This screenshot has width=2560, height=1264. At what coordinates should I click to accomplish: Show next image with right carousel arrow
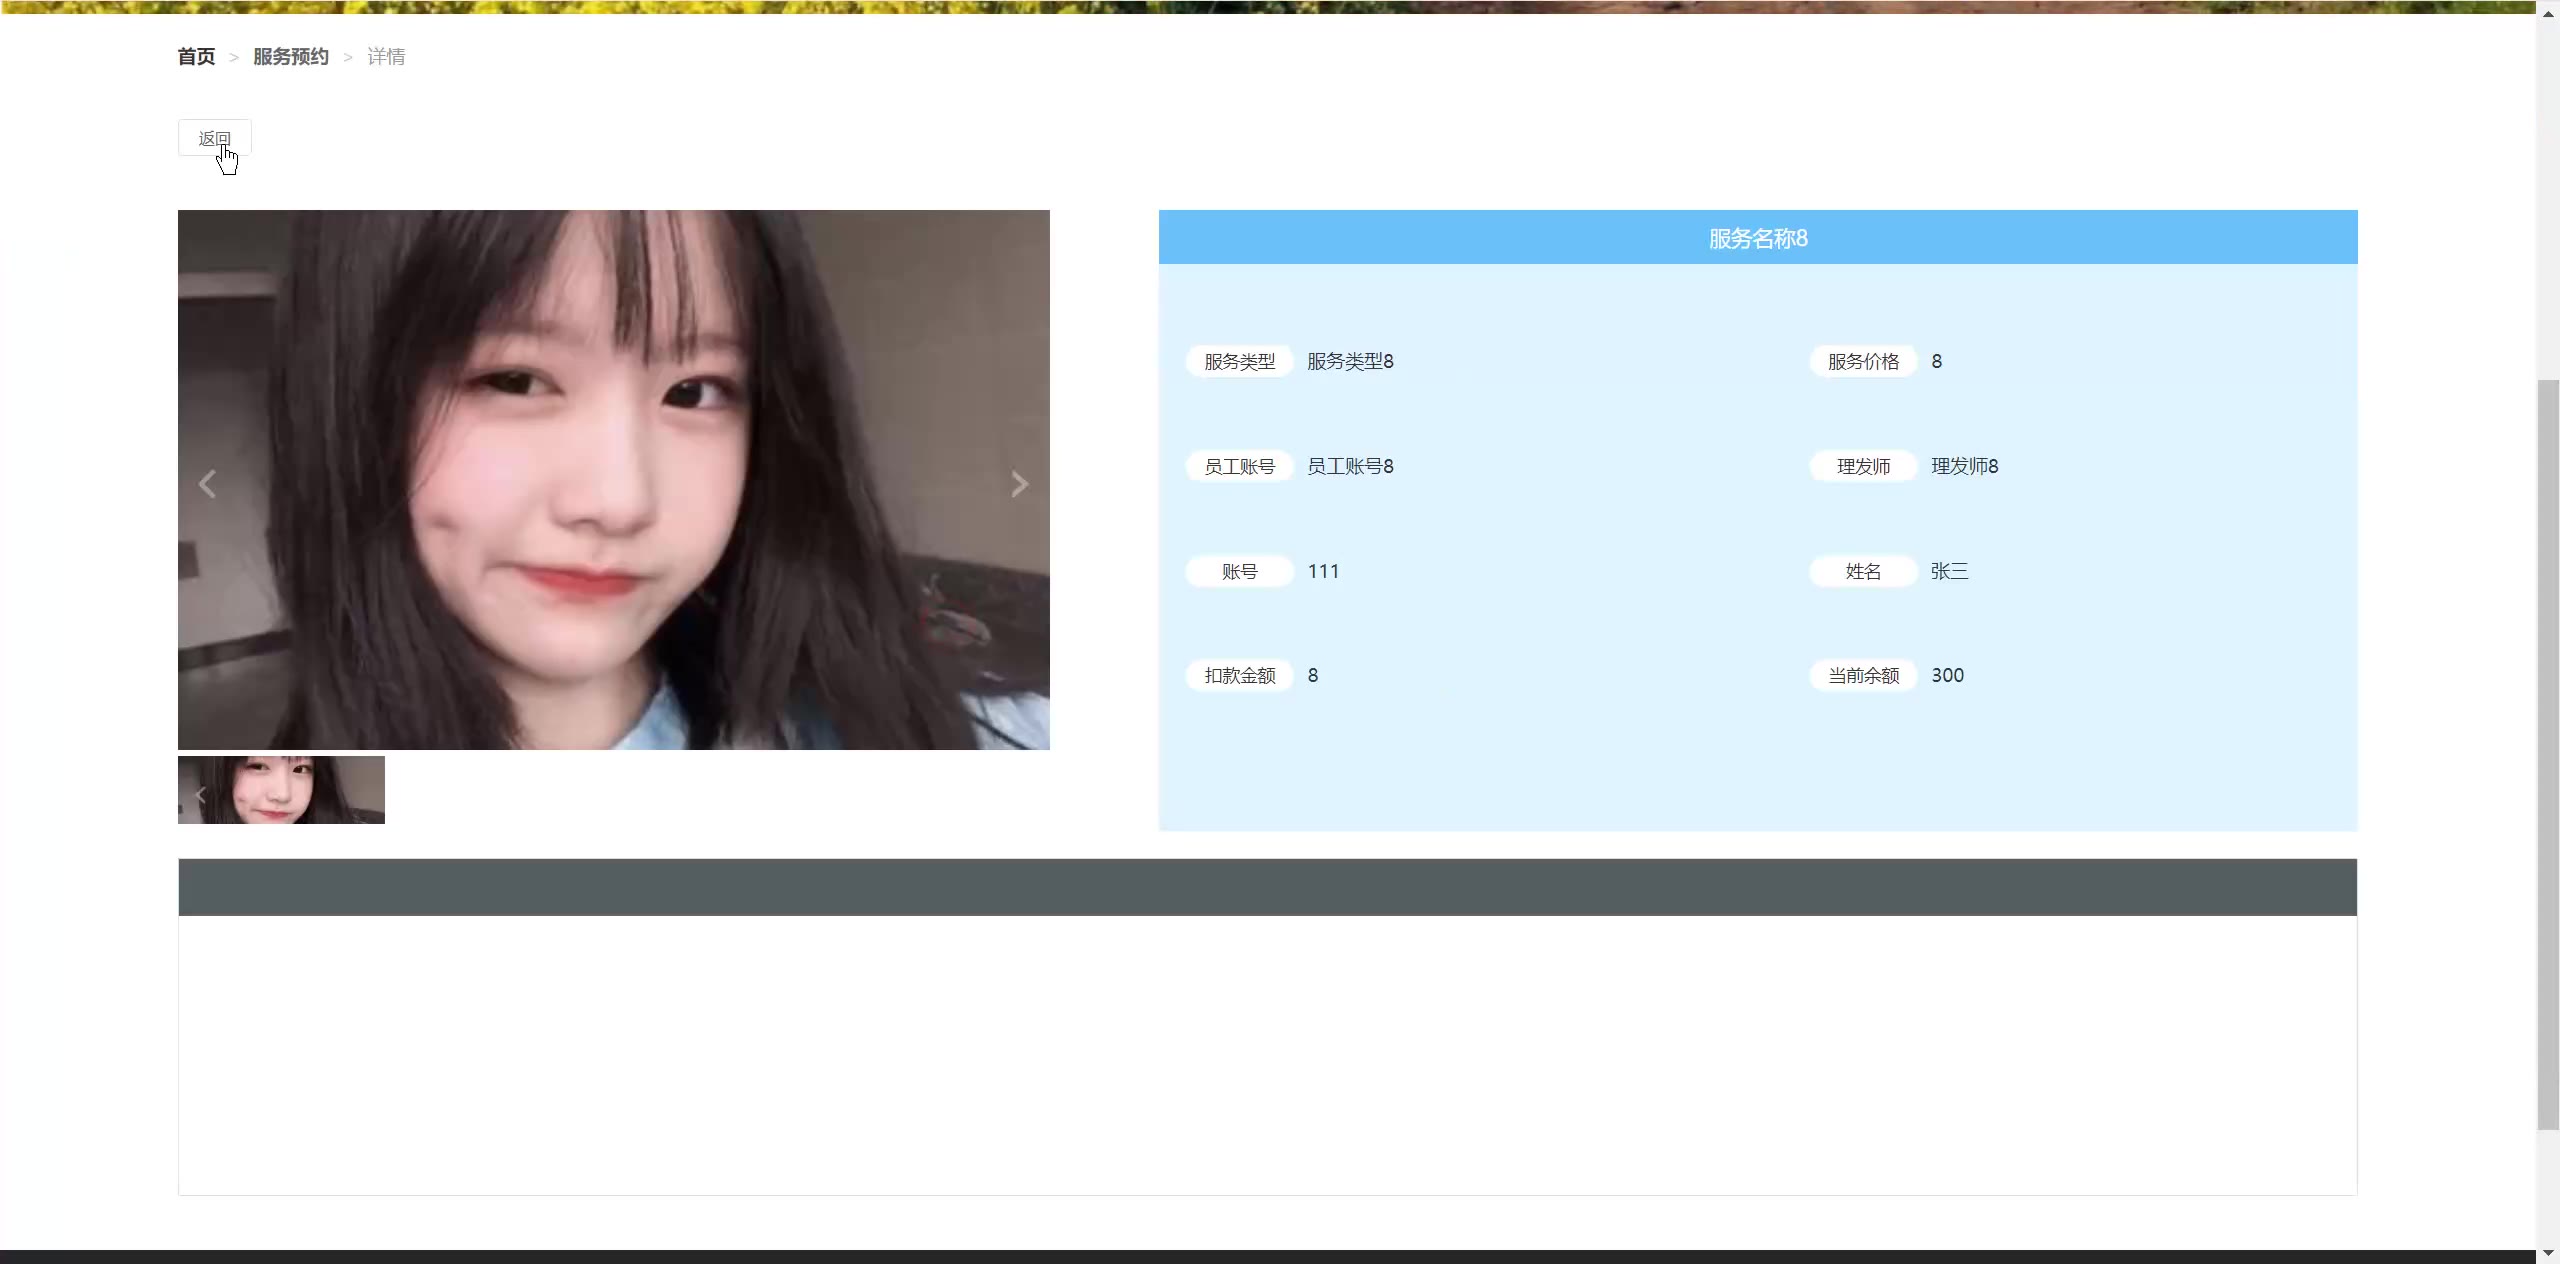pyautogui.click(x=1019, y=484)
